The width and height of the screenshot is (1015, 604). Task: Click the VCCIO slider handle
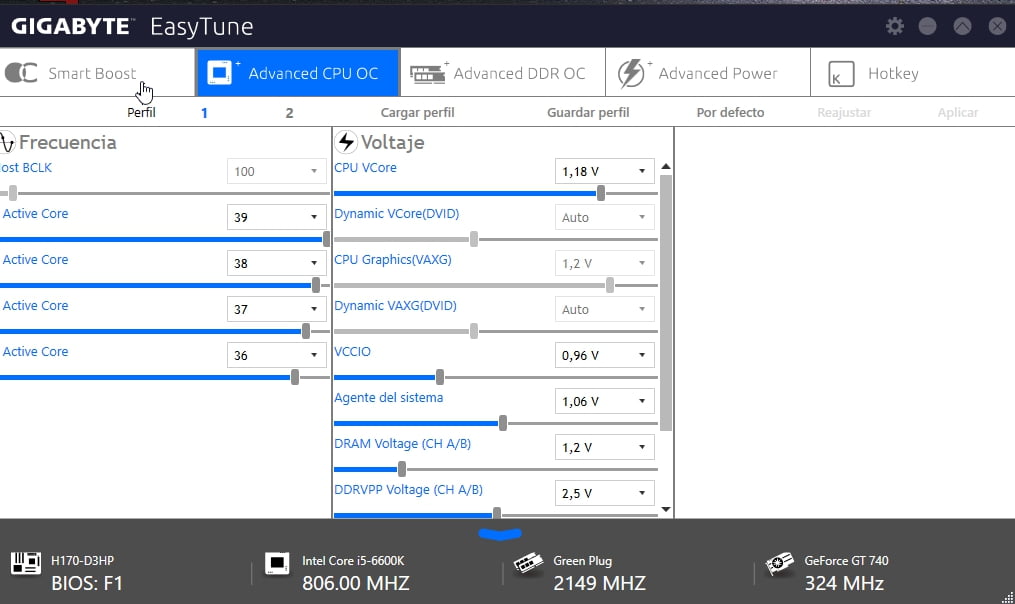click(x=440, y=377)
